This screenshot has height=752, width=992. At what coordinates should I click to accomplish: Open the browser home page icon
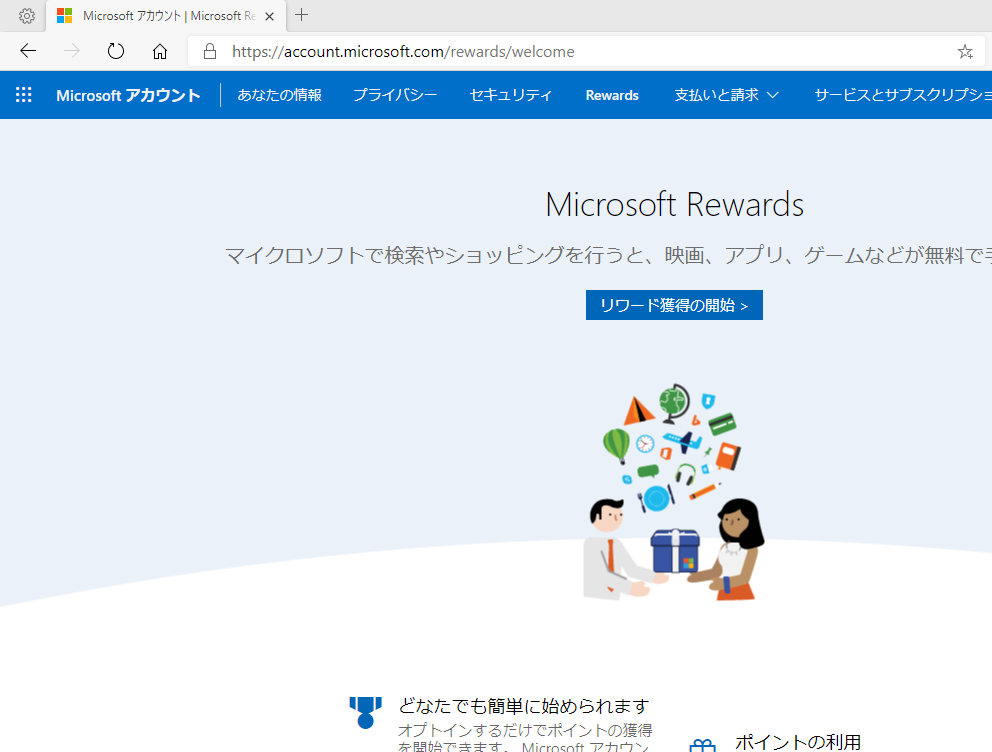pos(160,51)
